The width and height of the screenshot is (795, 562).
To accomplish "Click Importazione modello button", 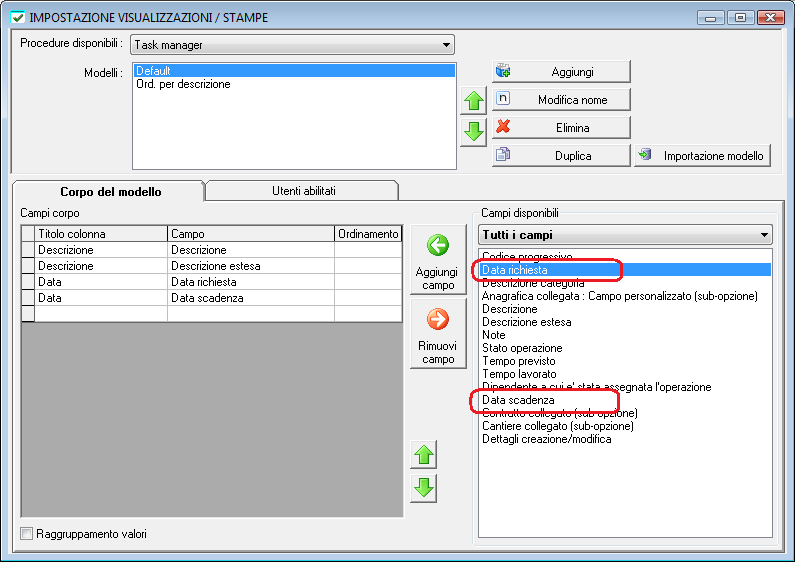I will 703,155.
